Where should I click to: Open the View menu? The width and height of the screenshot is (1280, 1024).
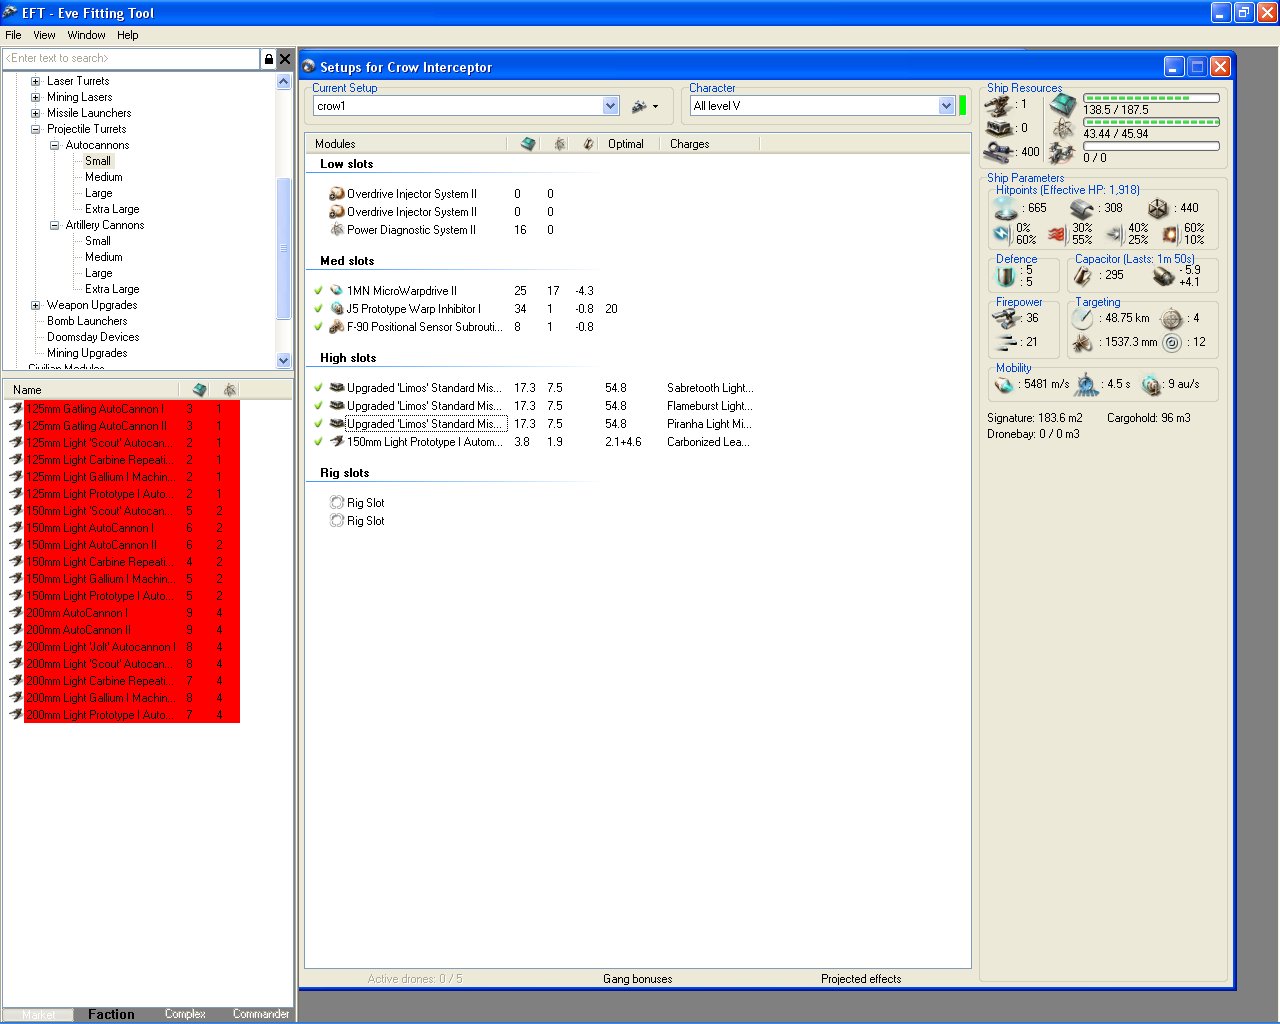pos(44,35)
